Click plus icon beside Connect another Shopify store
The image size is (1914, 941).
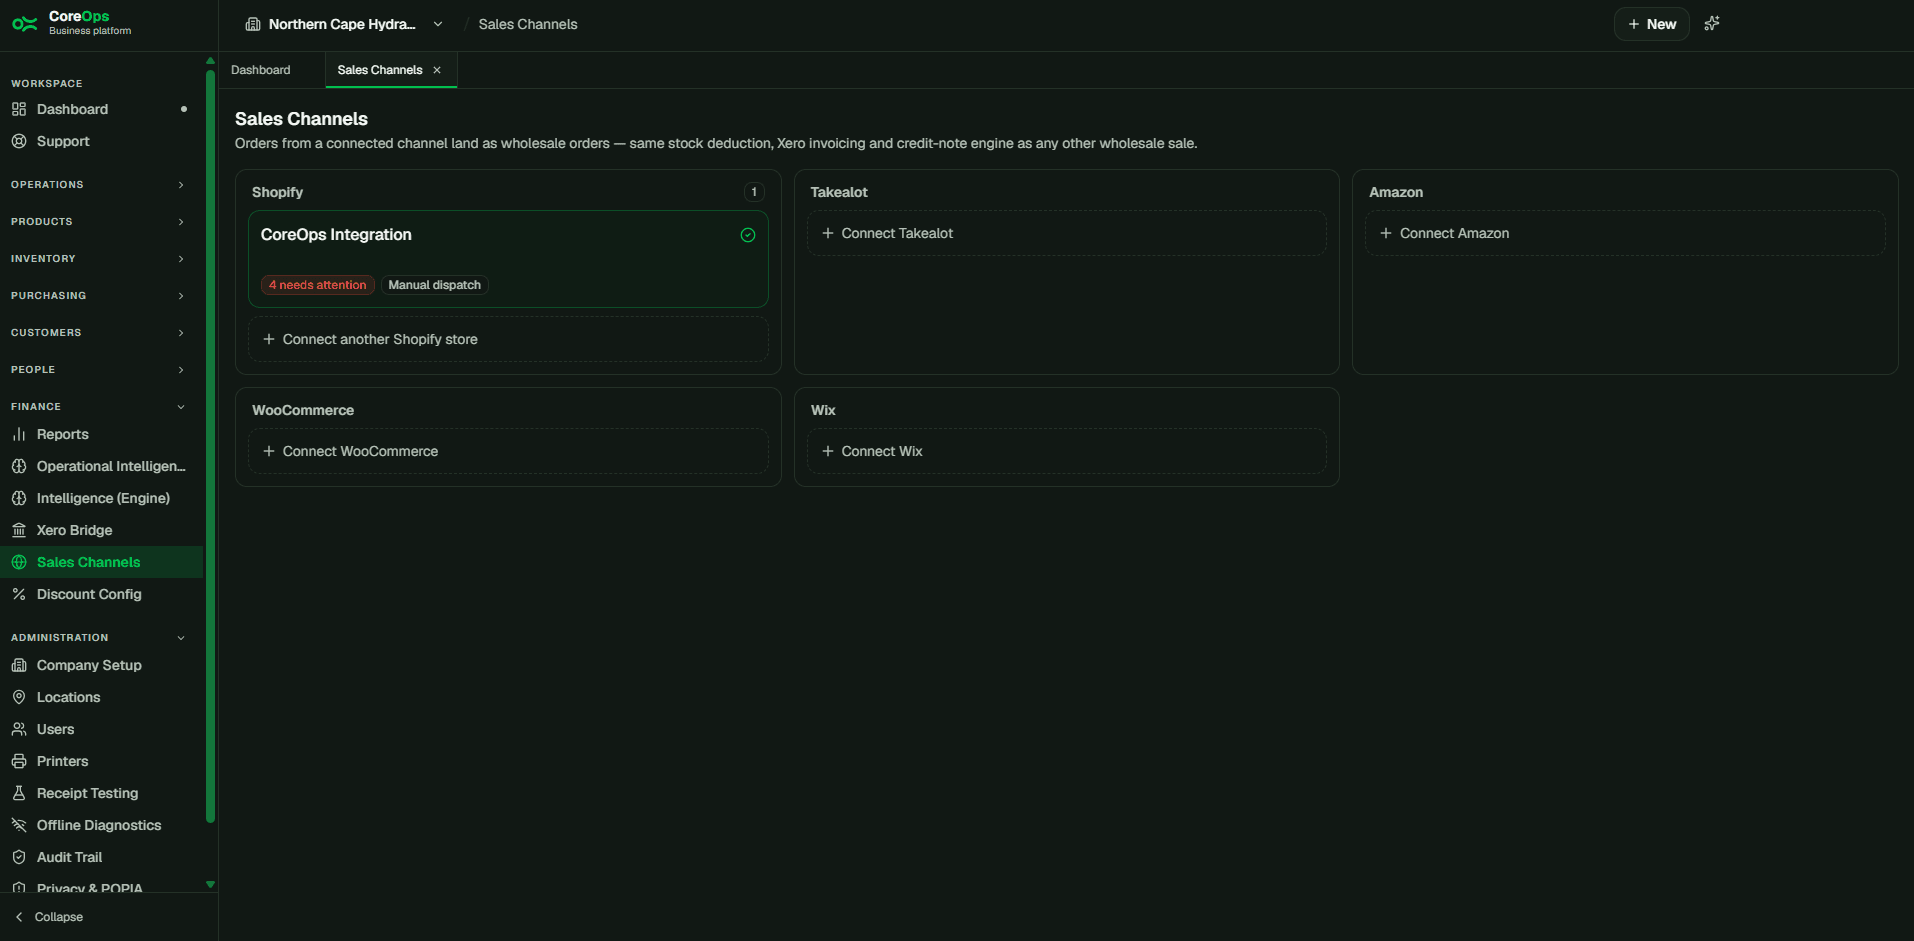pyautogui.click(x=269, y=339)
